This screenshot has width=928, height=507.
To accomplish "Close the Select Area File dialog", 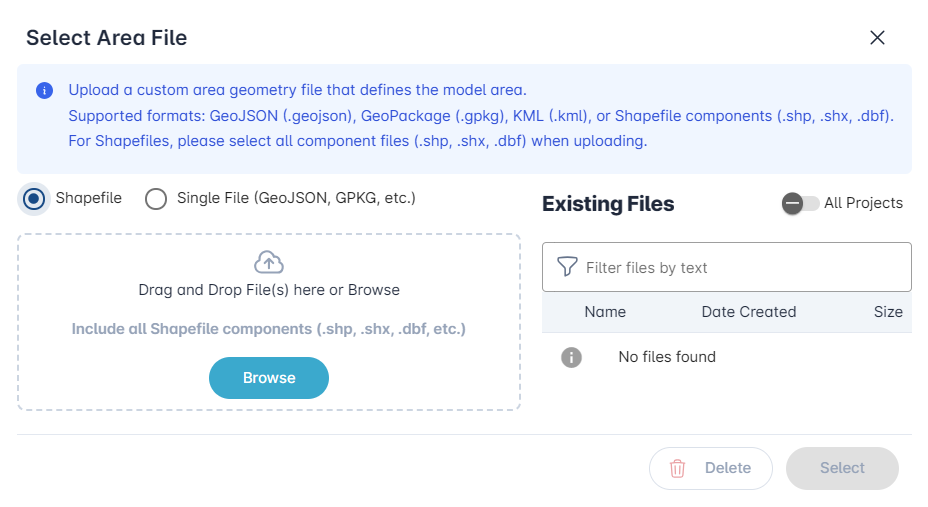I will (x=877, y=38).
